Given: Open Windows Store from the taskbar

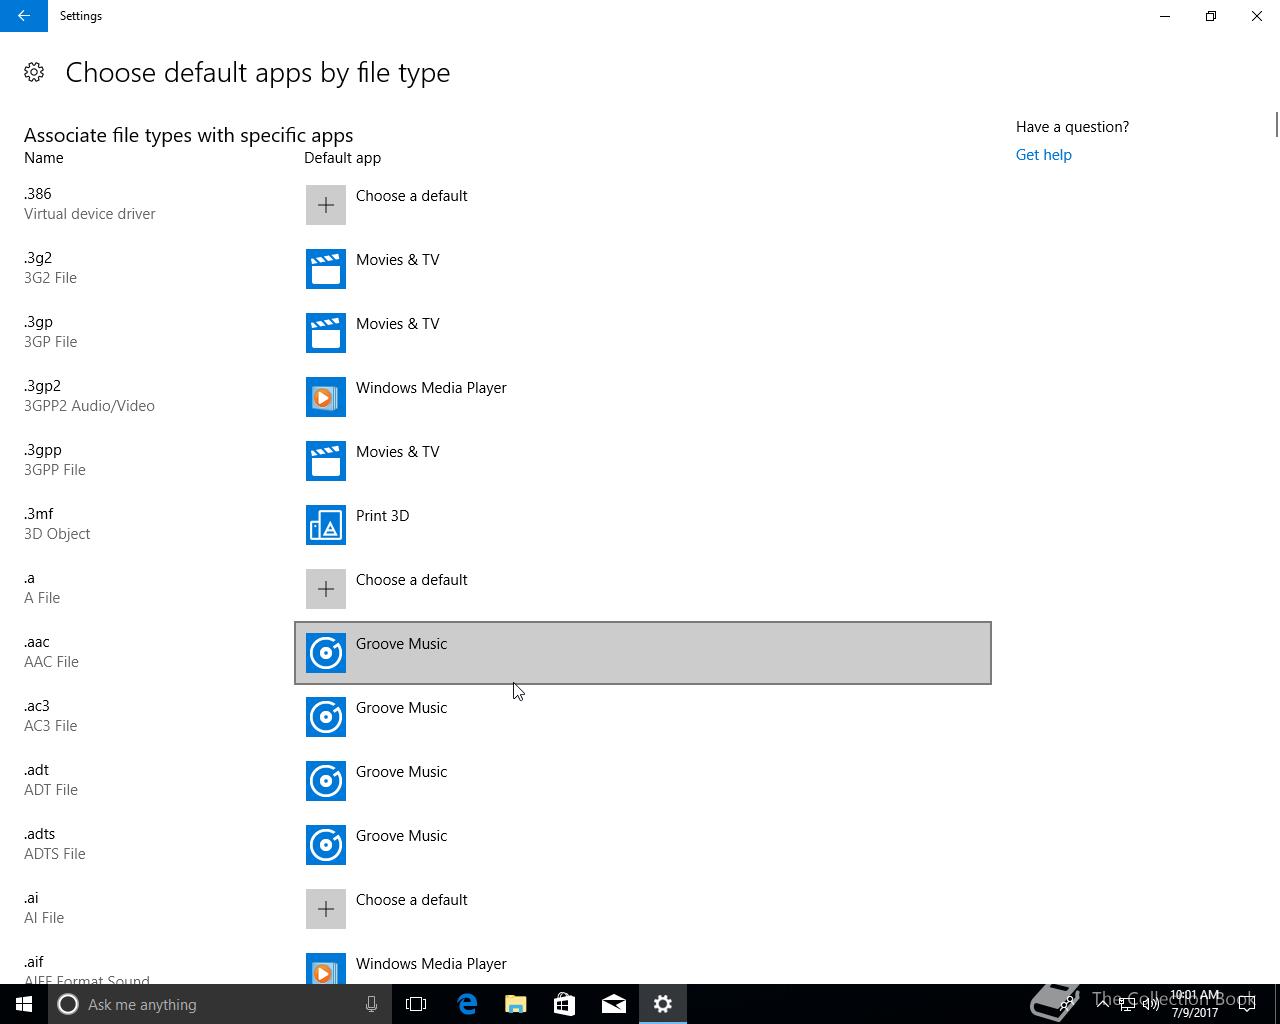Looking at the screenshot, I should (x=565, y=1004).
